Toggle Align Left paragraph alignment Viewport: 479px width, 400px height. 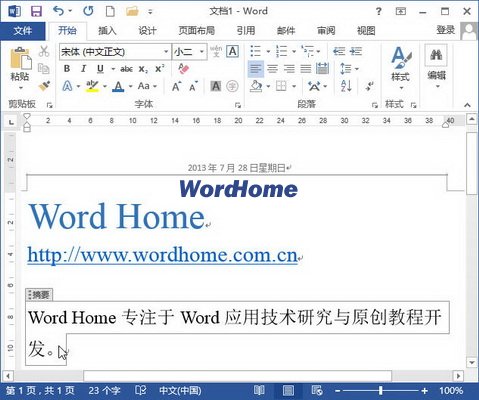click(256, 69)
